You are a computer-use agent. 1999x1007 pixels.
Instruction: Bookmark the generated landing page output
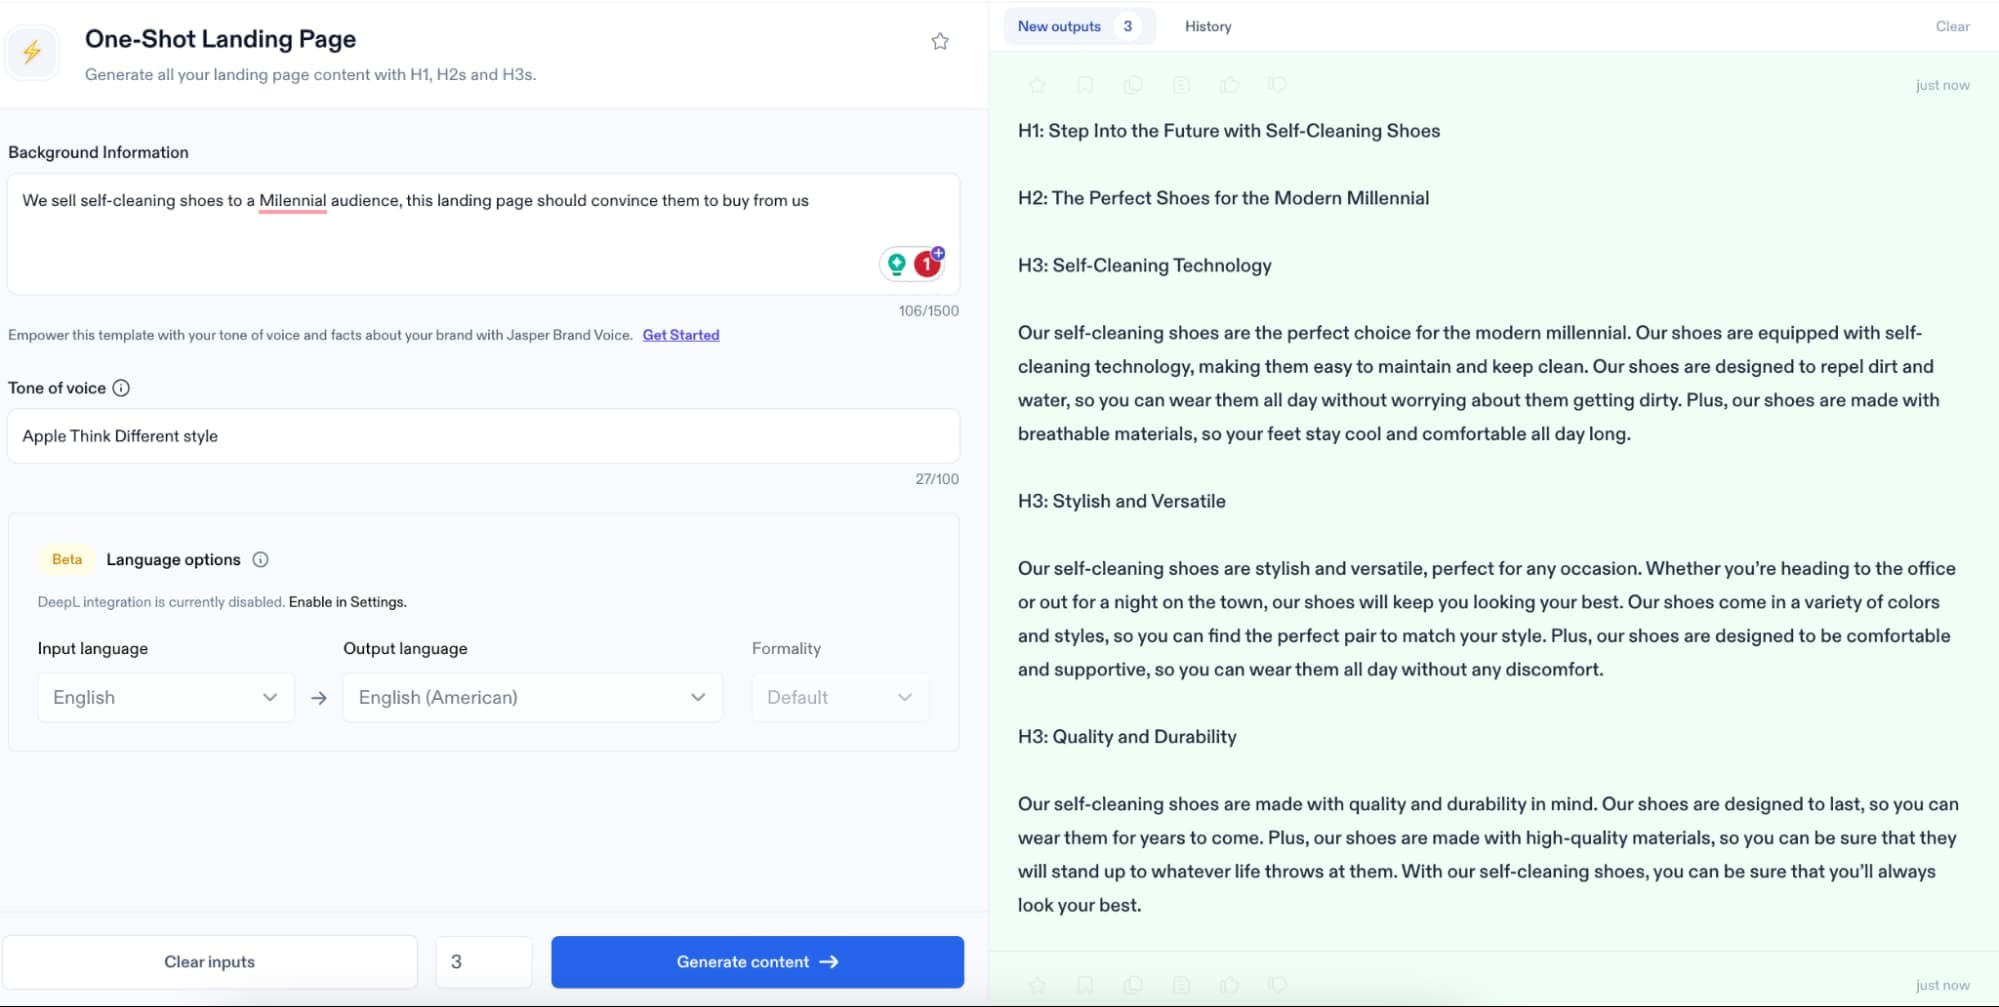pyautogui.click(x=1086, y=85)
